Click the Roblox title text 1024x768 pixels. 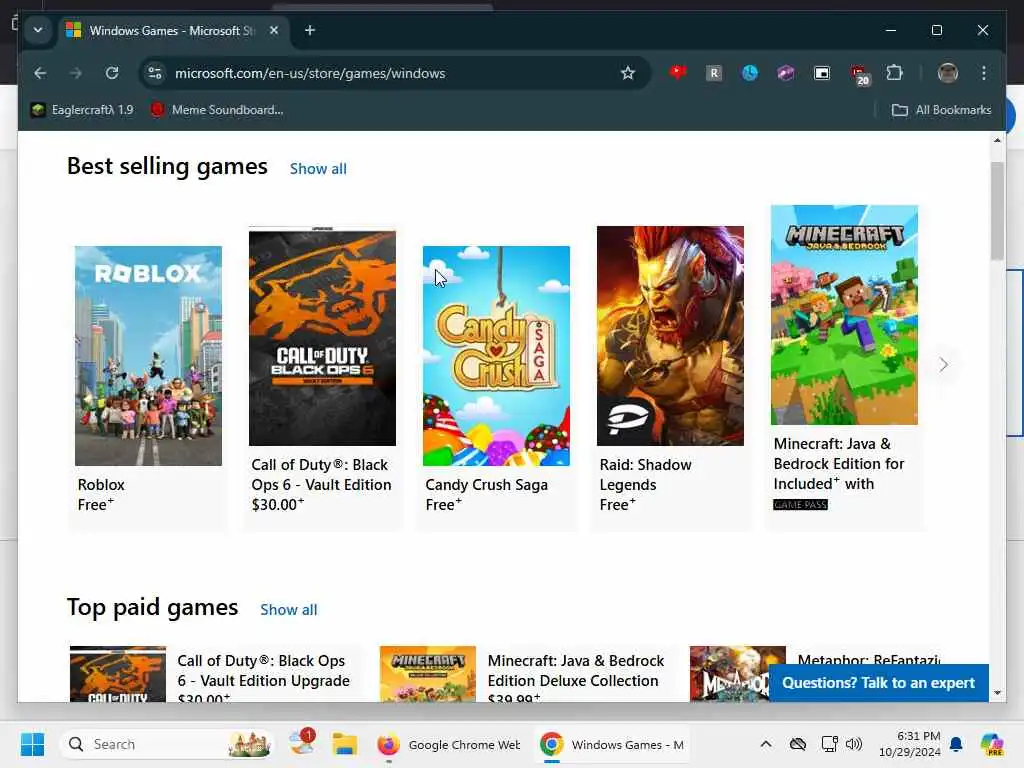click(x=101, y=485)
